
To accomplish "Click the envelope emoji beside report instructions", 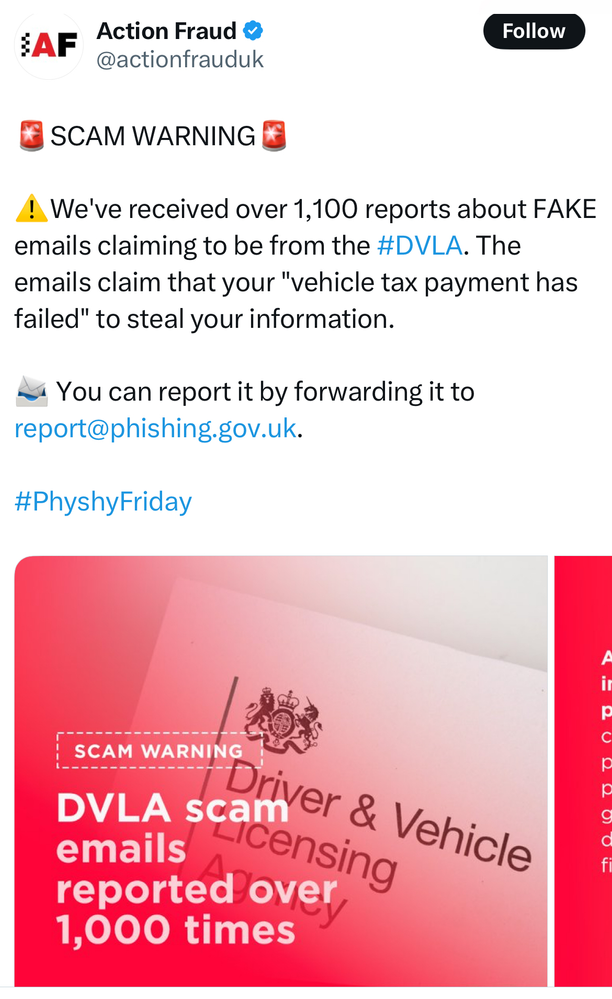I will click(x=31, y=392).
